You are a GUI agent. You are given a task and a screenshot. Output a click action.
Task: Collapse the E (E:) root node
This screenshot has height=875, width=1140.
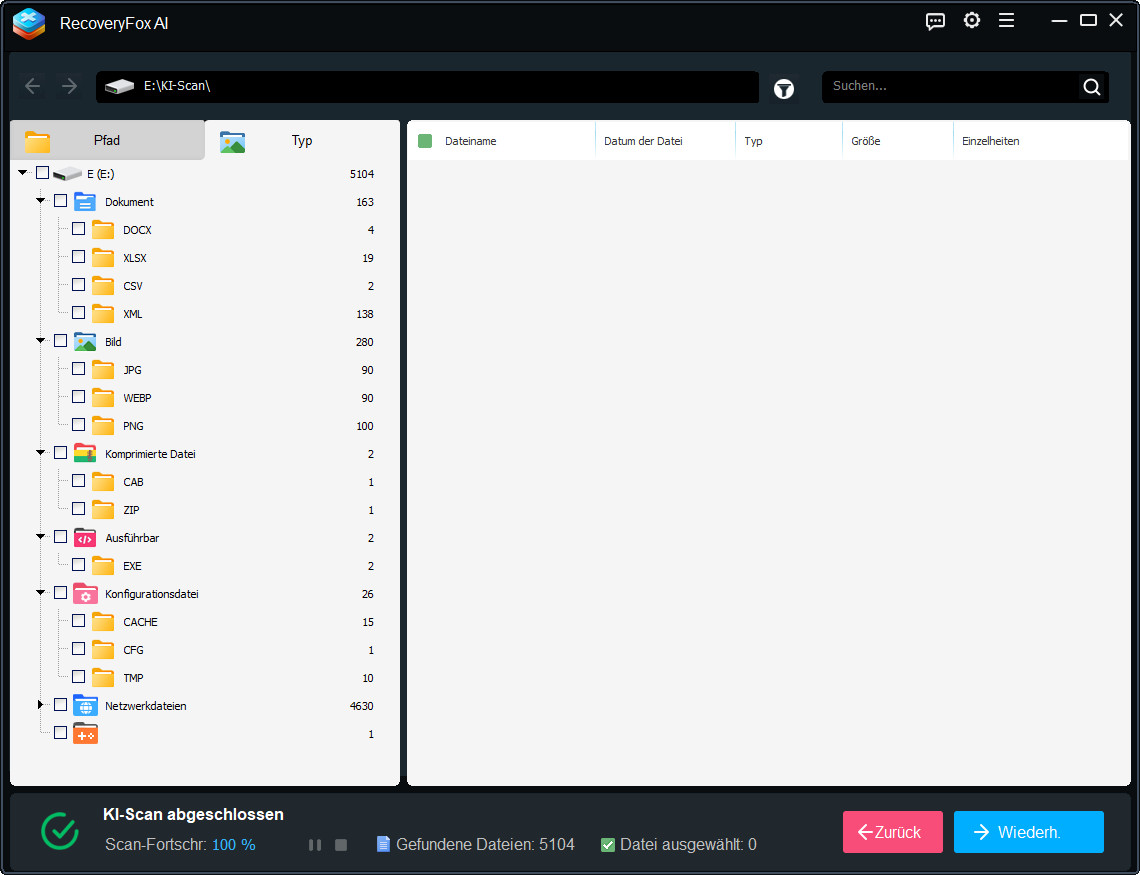23,173
